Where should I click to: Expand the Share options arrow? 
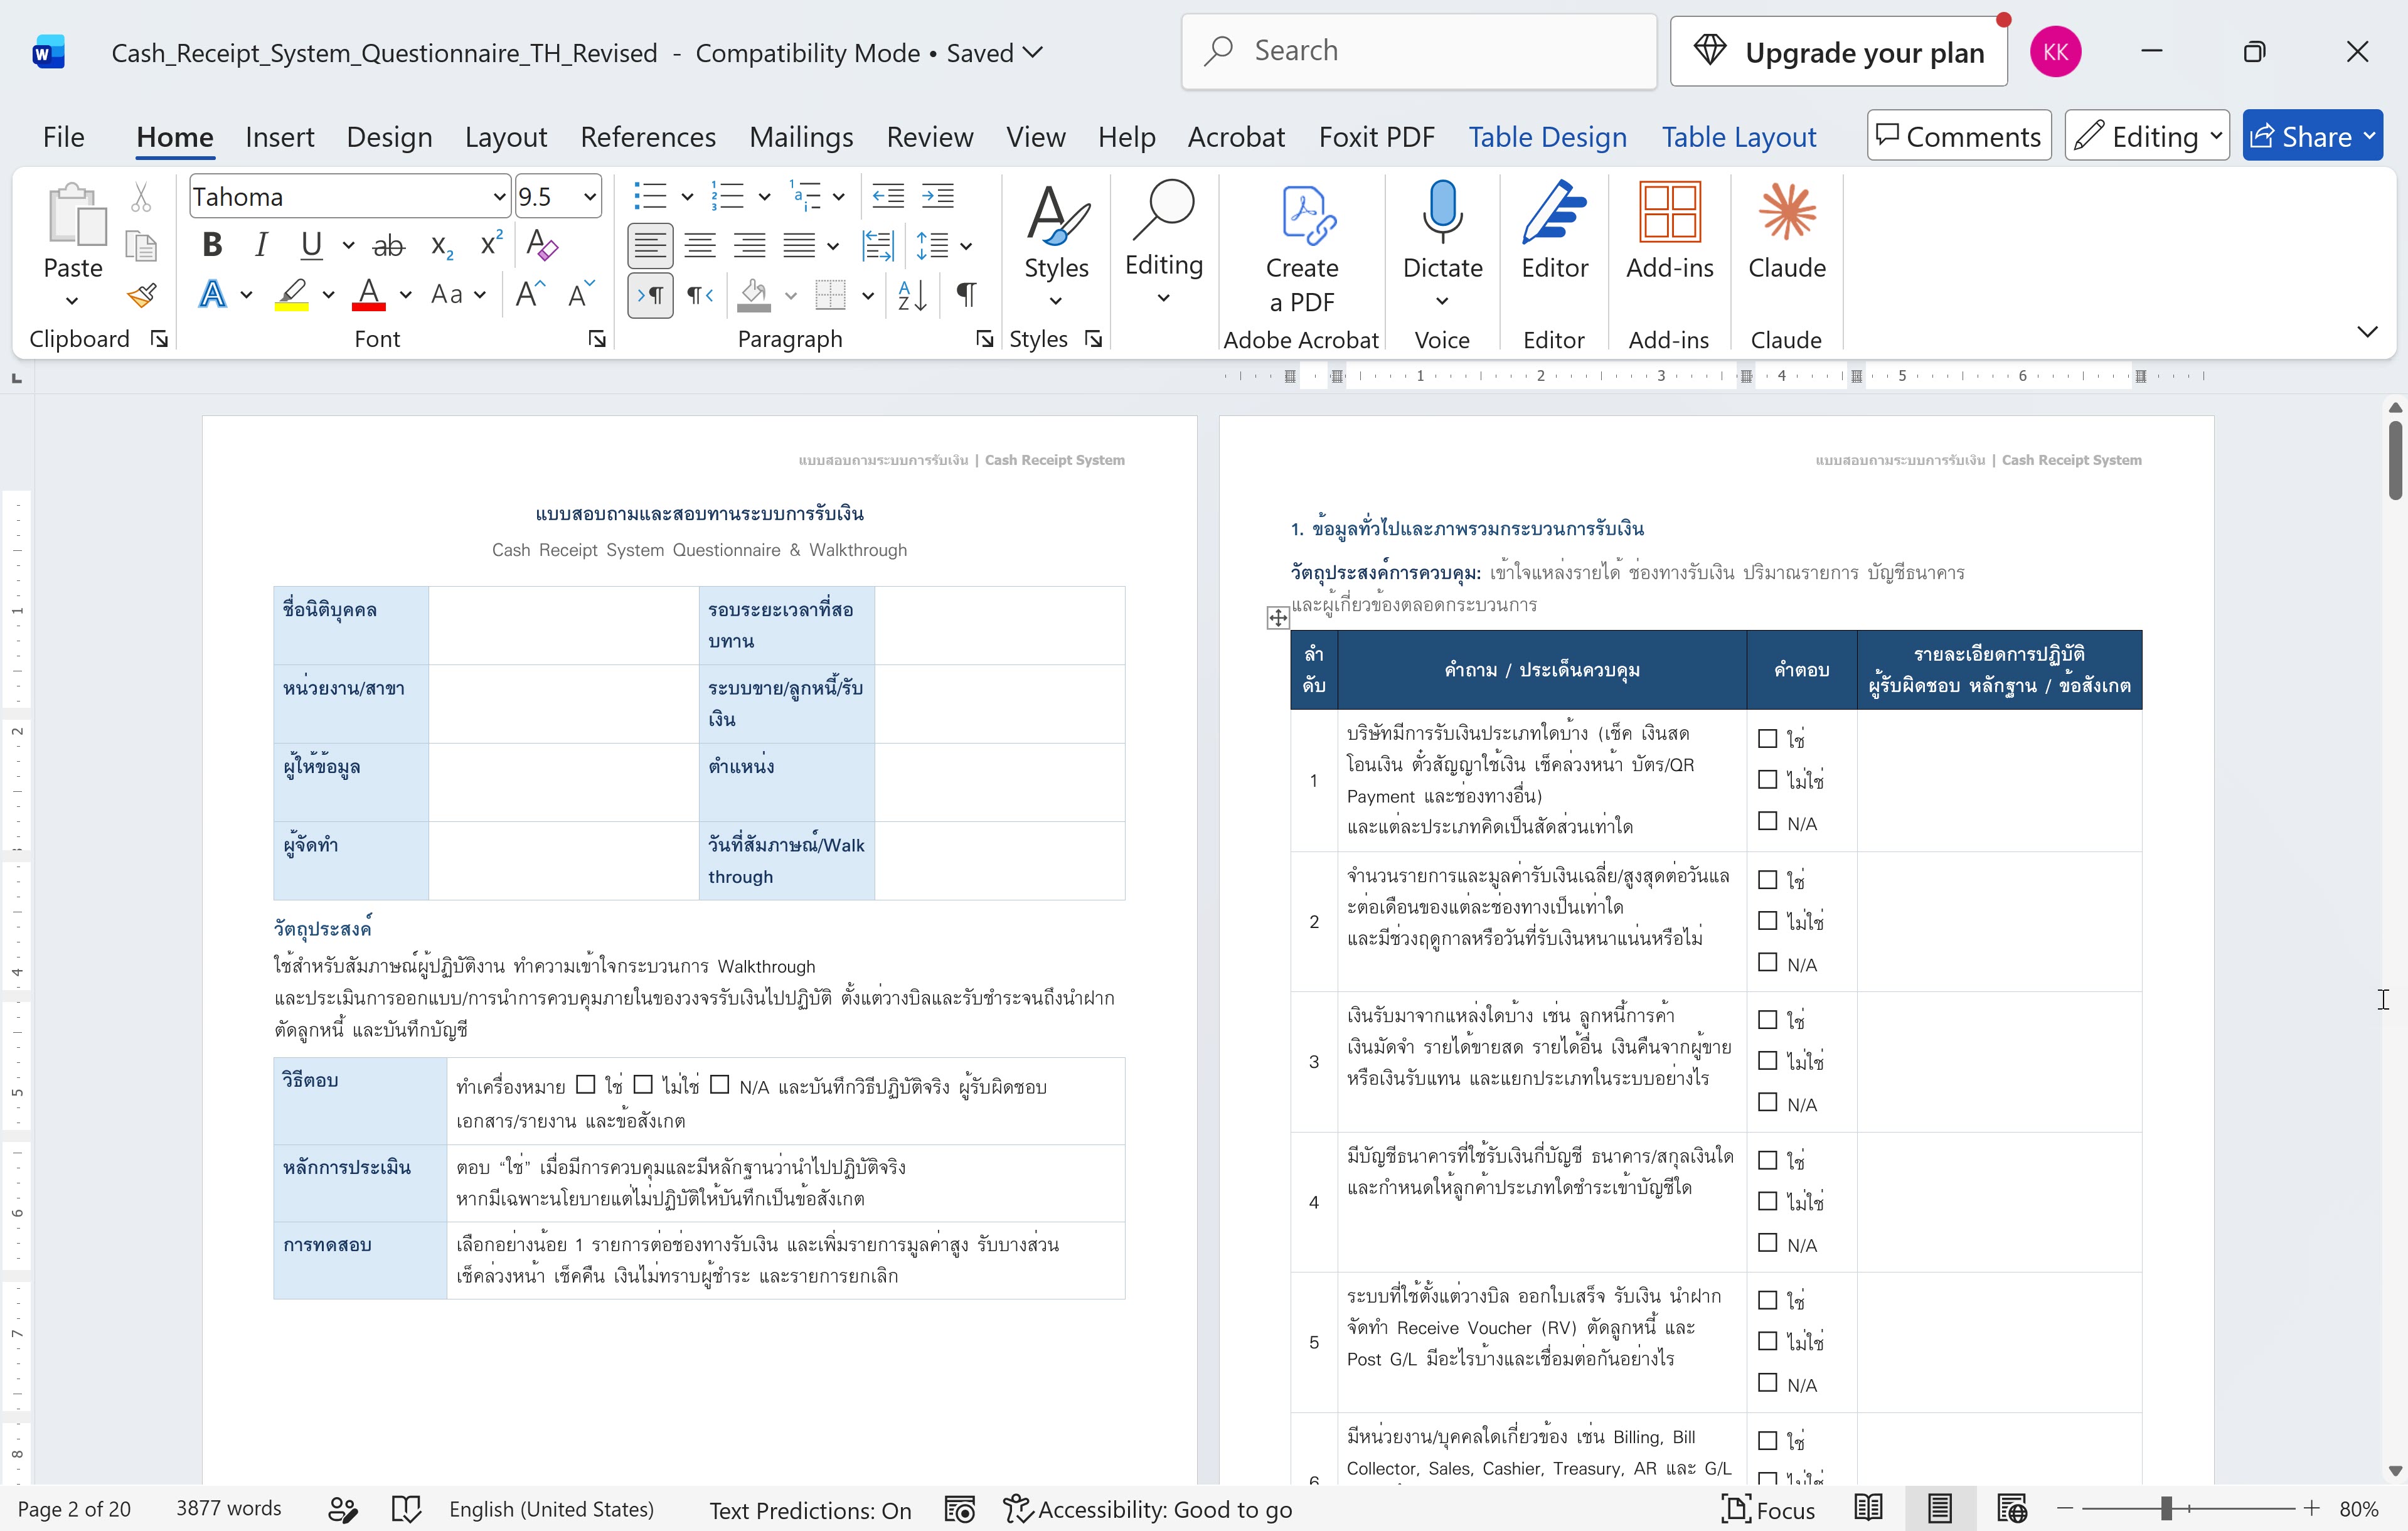tap(2369, 136)
